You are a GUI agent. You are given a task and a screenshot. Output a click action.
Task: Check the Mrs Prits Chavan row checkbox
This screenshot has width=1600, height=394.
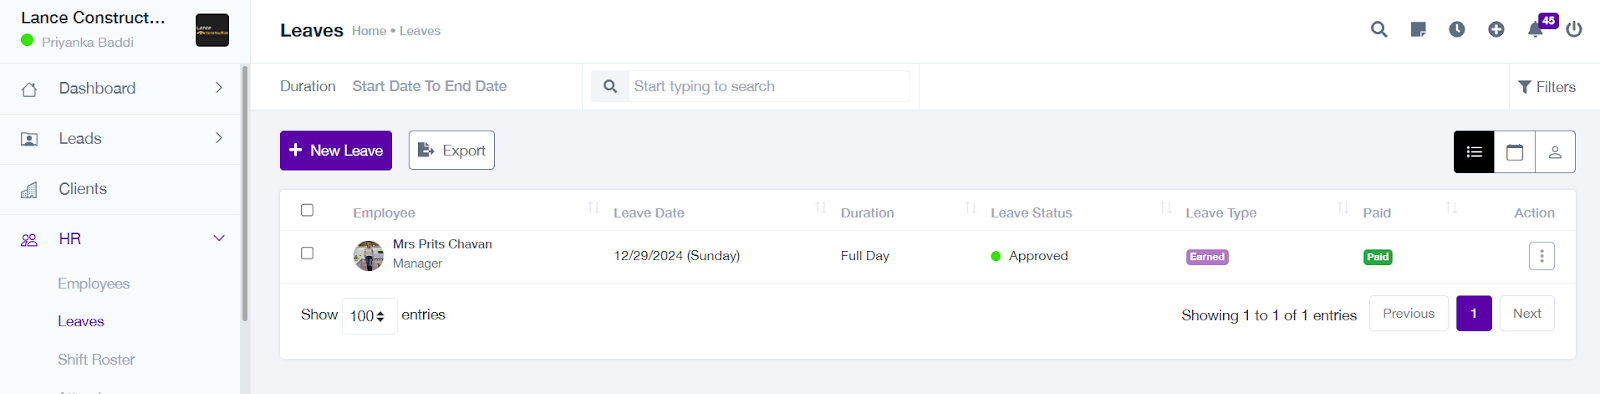point(307,253)
